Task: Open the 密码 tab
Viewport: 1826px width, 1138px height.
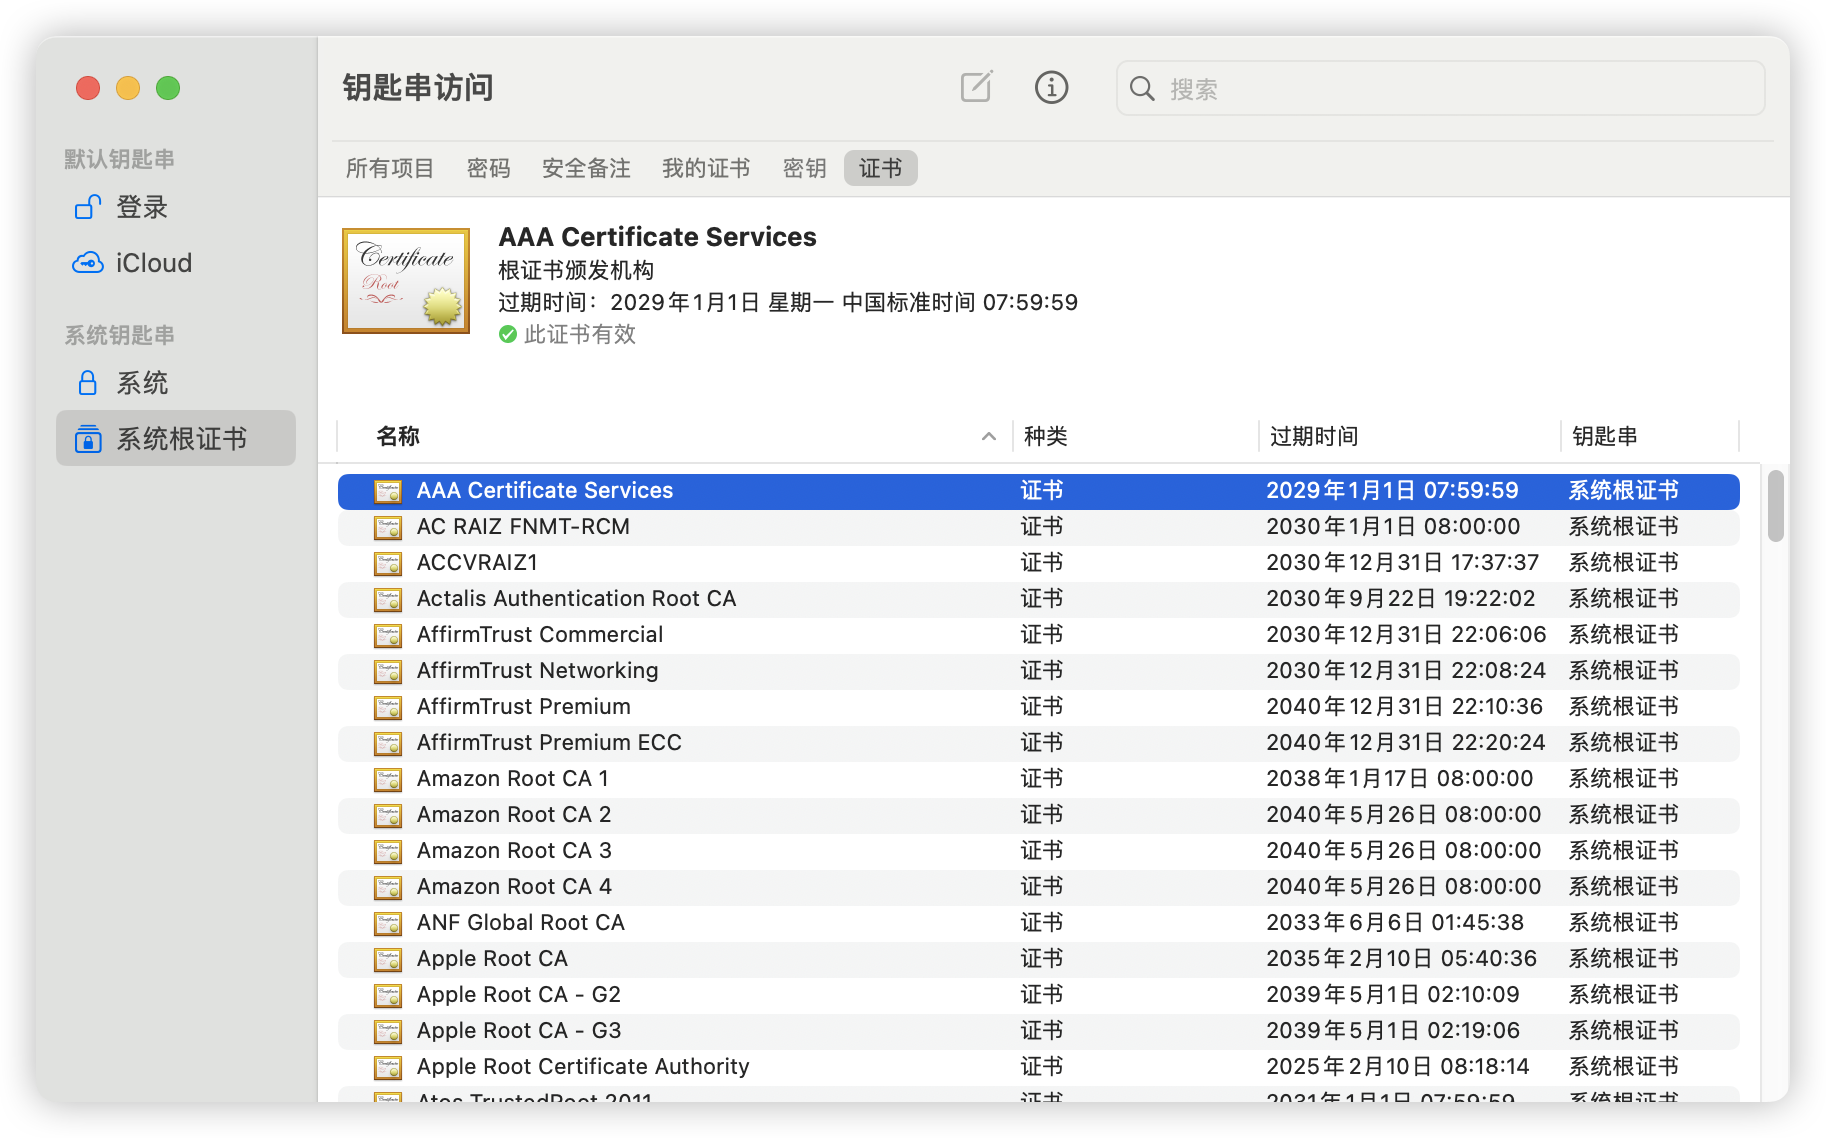Action: [x=488, y=168]
